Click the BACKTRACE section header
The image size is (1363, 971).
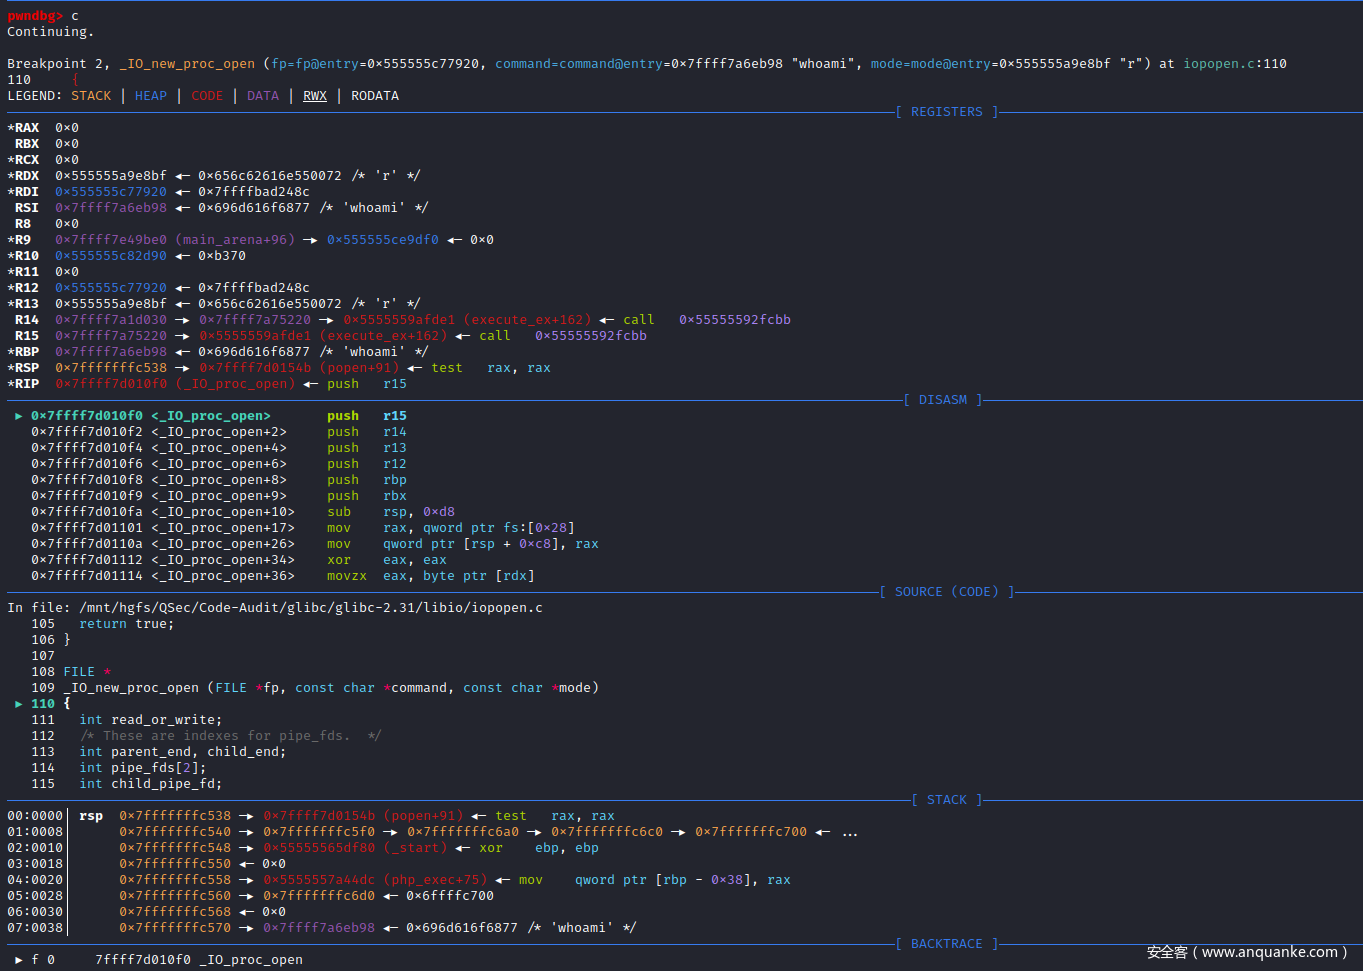946,944
